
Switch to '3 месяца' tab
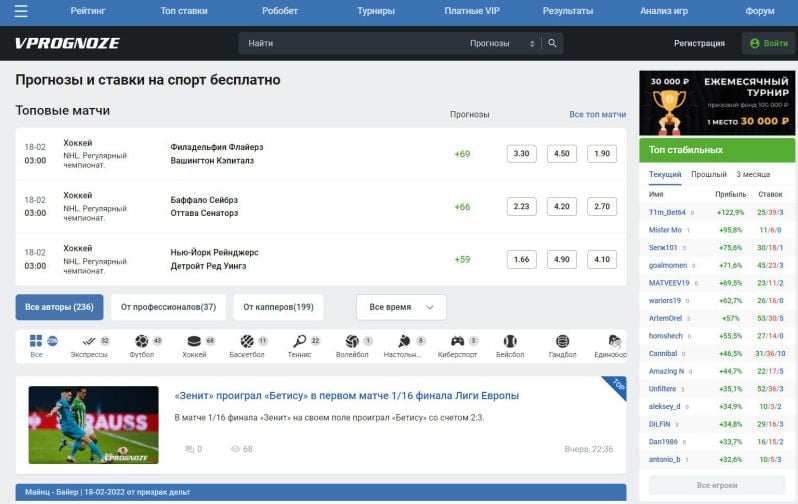point(753,174)
